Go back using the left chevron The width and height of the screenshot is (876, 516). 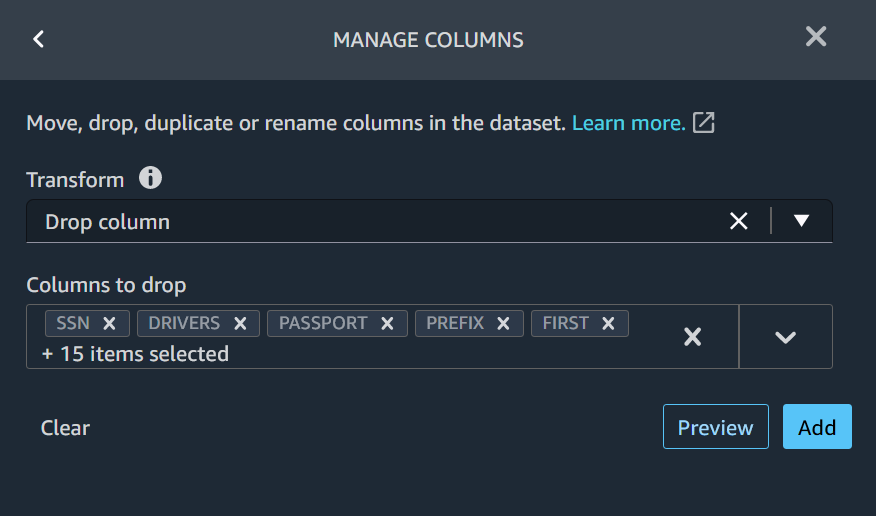pos(39,39)
